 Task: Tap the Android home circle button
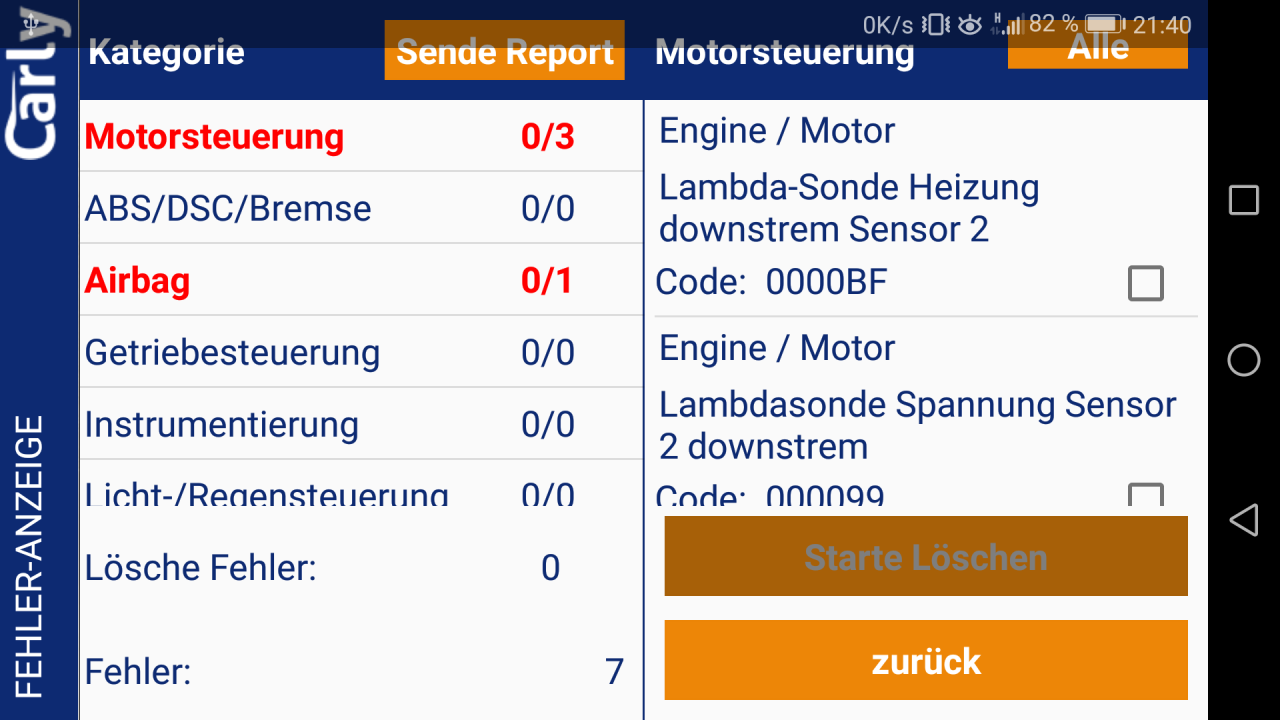(x=1243, y=361)
